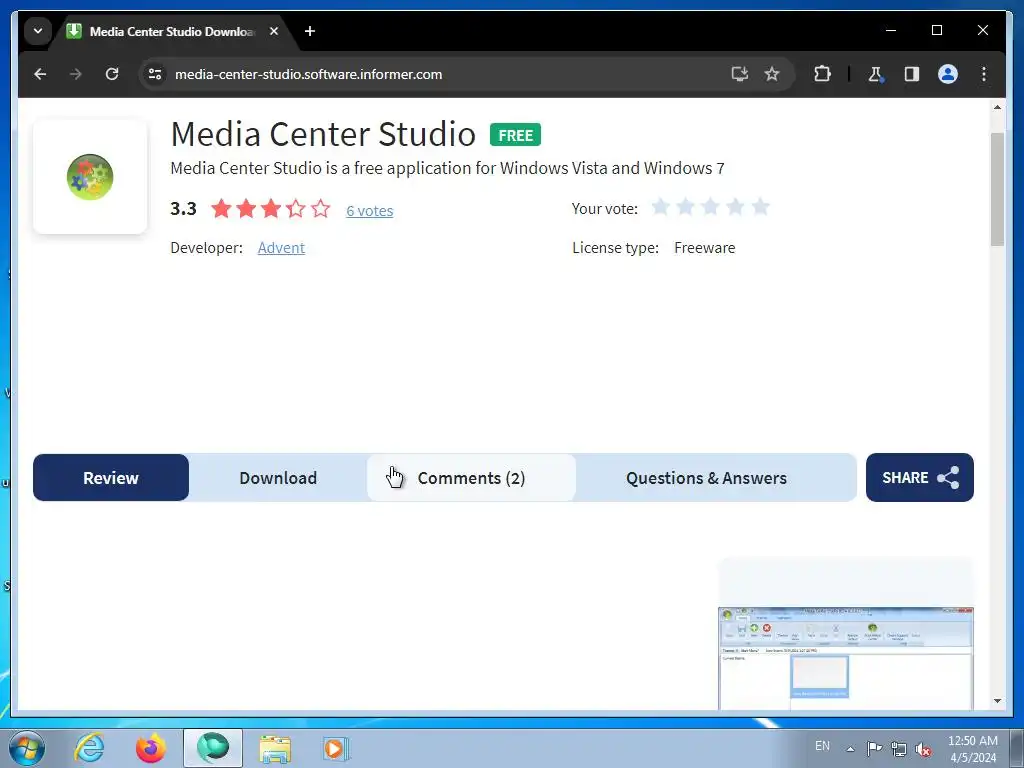Click the muted volume tray icon
The image size is (1024, 768).
click(x=923, y=749)
